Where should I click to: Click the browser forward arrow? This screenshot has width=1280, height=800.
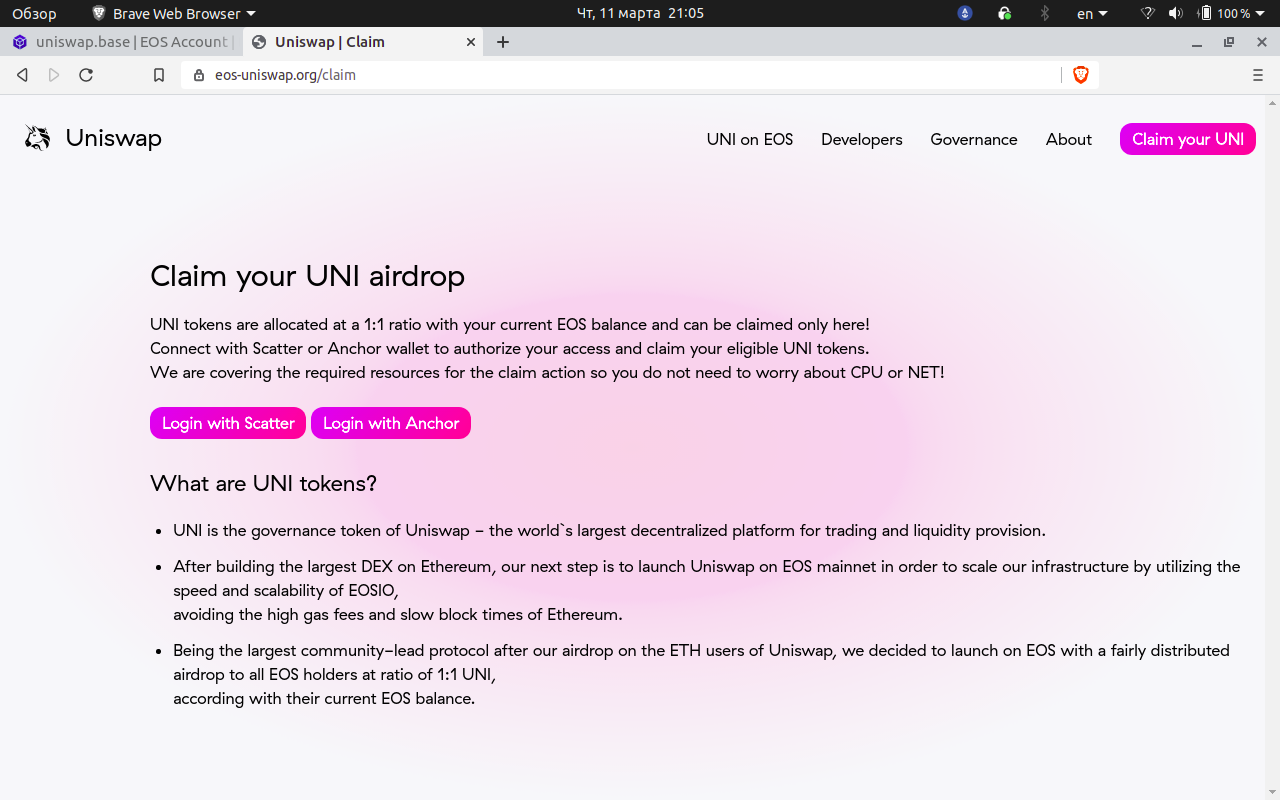(x=54, y=75)
